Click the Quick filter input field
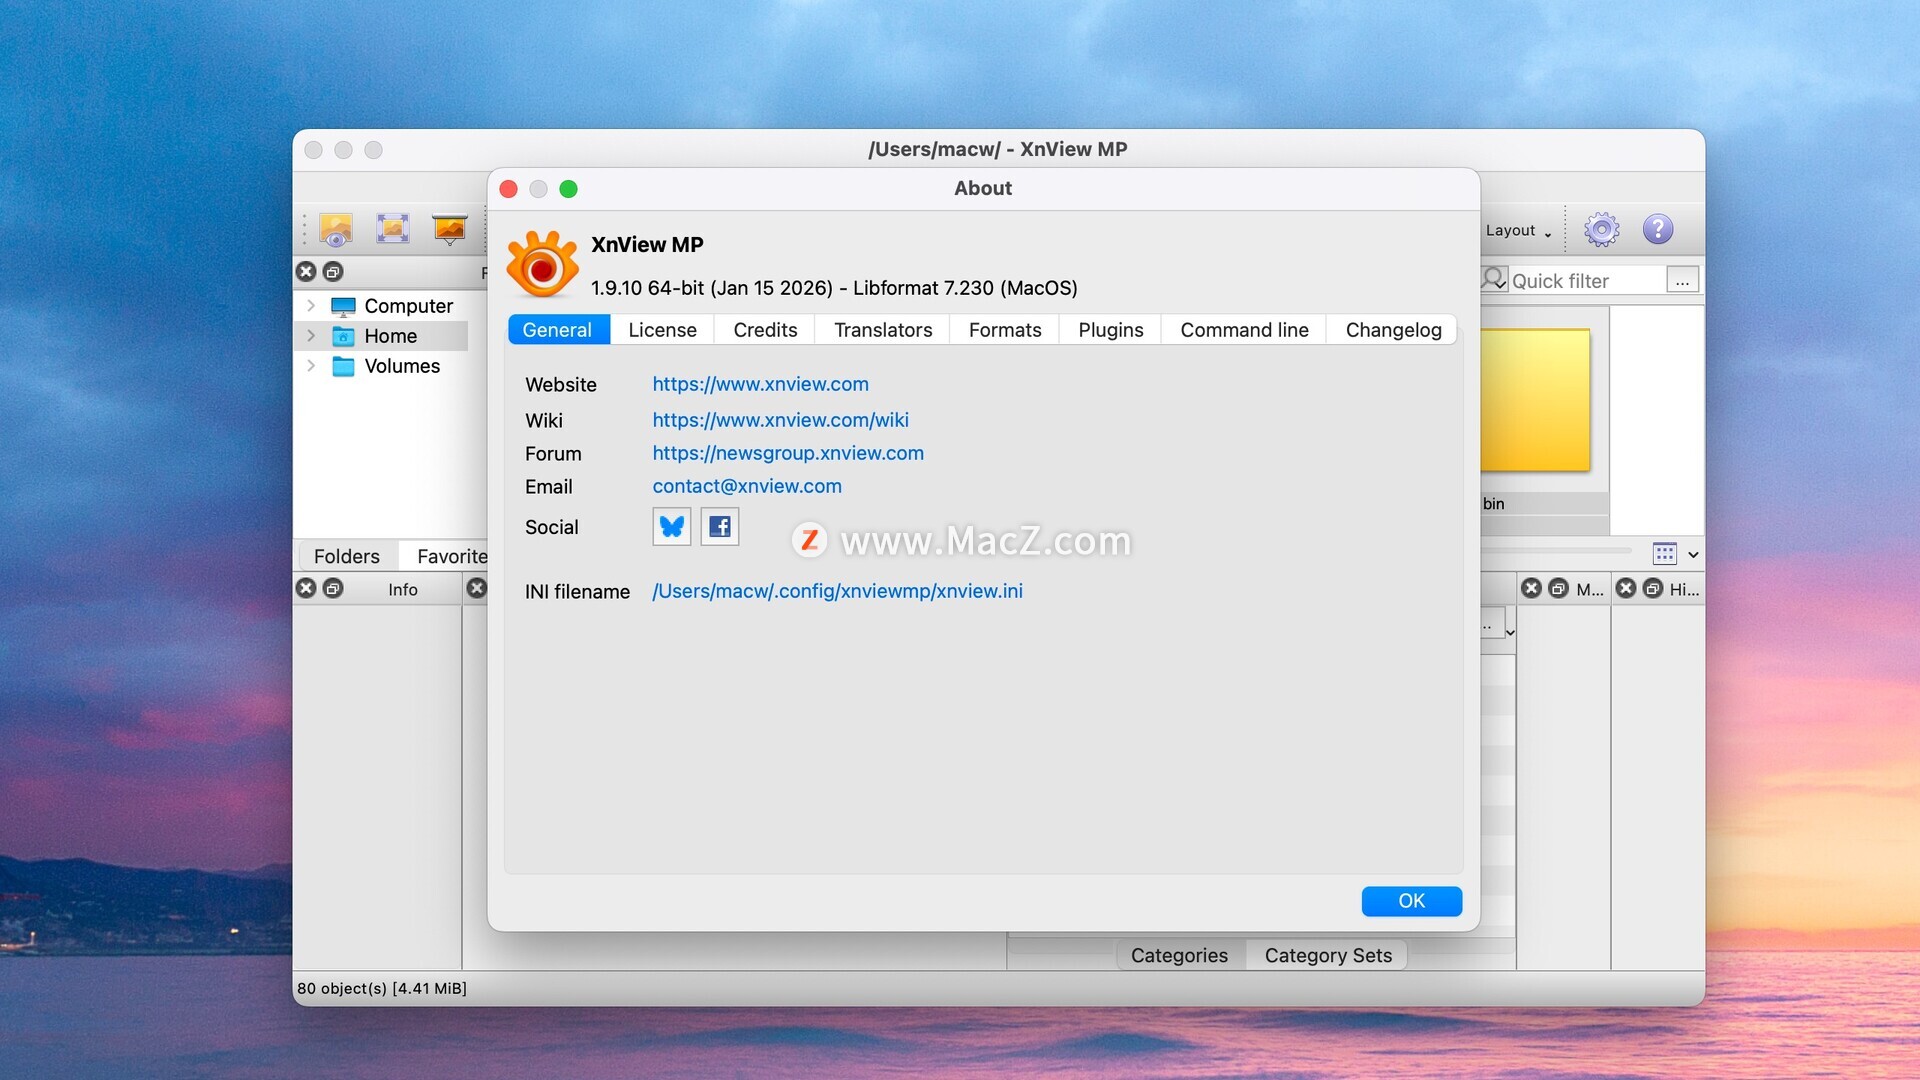1920x1080 pixels. tap(1584, 281)
